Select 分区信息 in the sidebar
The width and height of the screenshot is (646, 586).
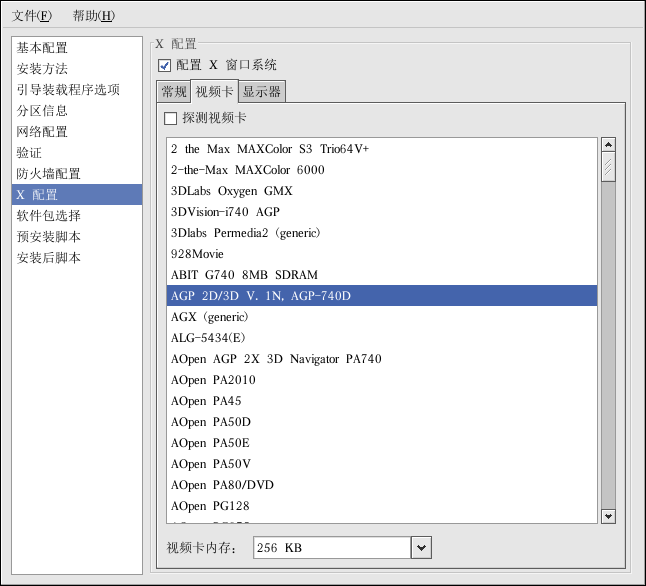coord(42,111)
